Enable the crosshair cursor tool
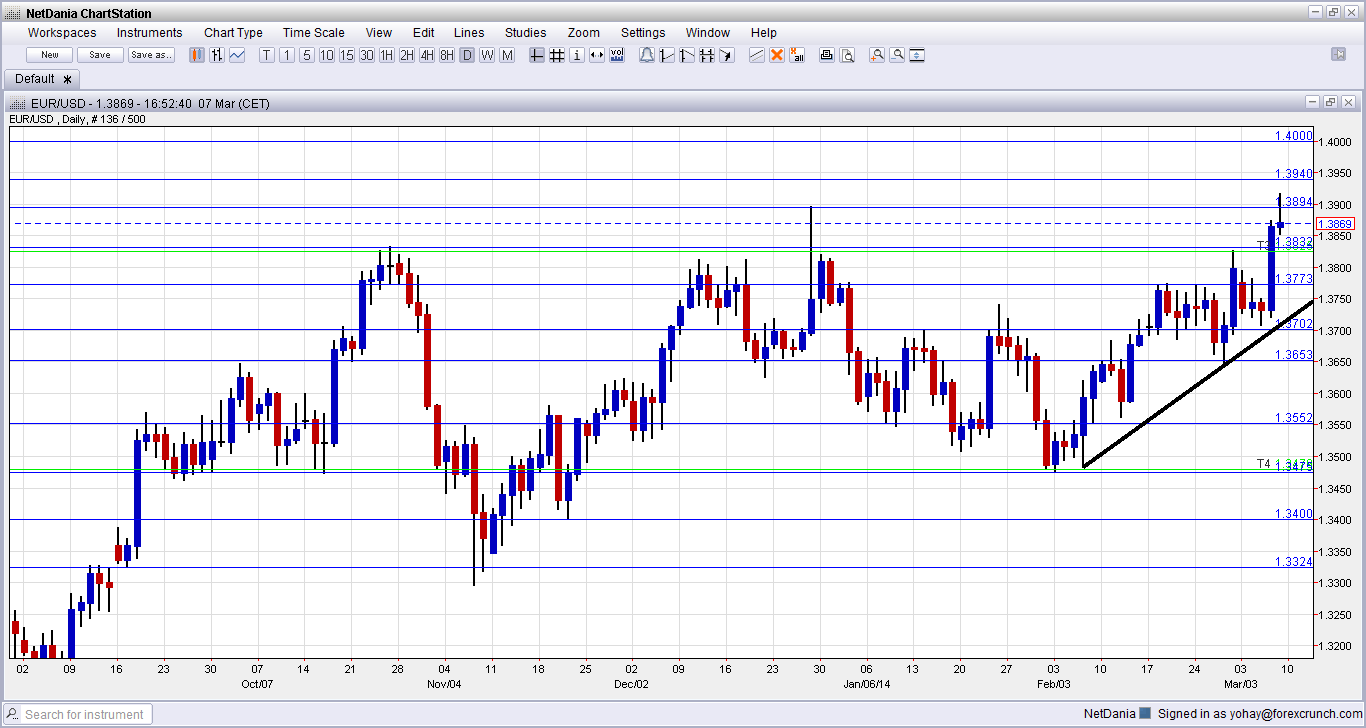The height and width of the screenshot is (728, 1366). click(537, 55)
